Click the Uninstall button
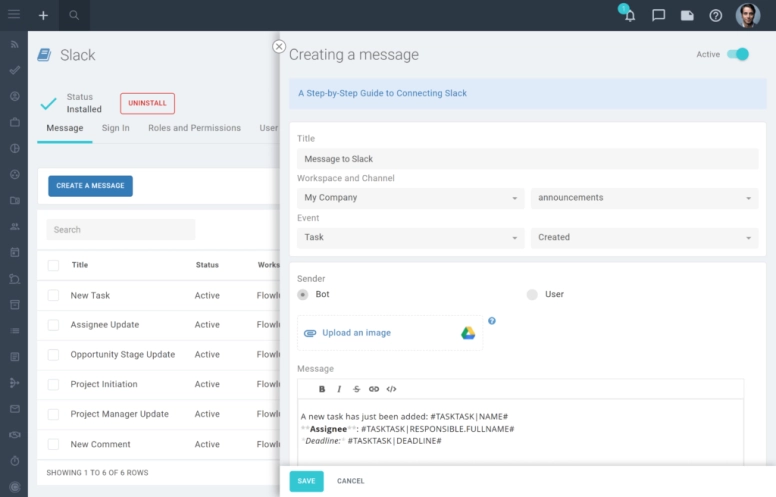 [147, 103]
